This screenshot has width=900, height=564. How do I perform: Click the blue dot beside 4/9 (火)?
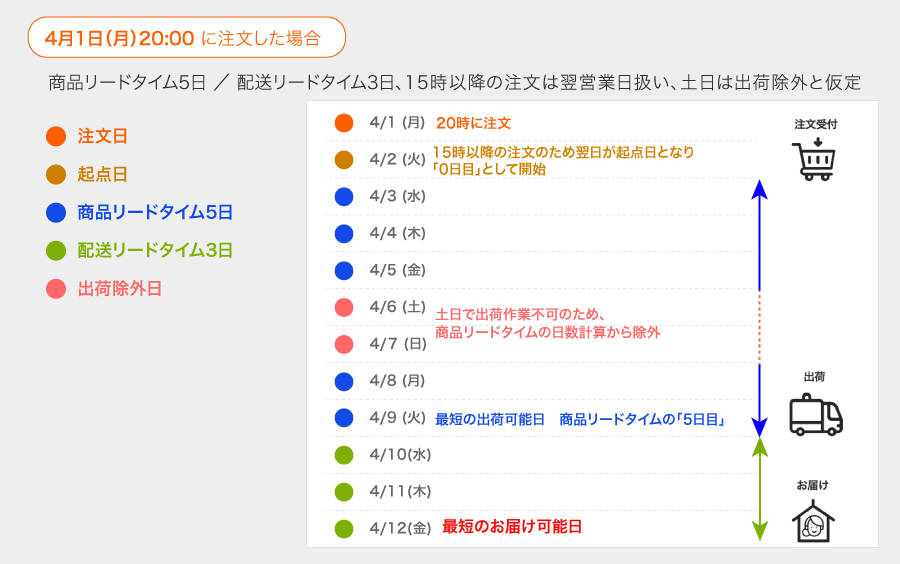pyautogui.click(x=344, y=418)
